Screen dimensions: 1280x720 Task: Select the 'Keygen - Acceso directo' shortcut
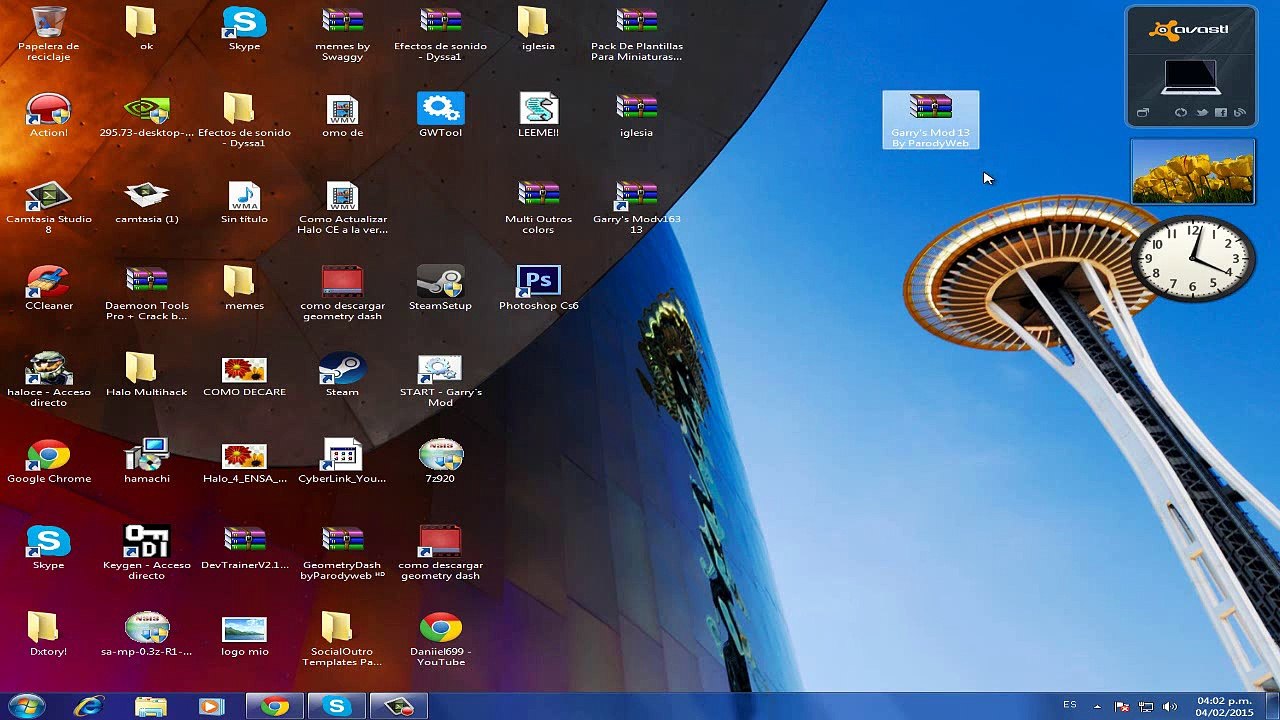146,553
